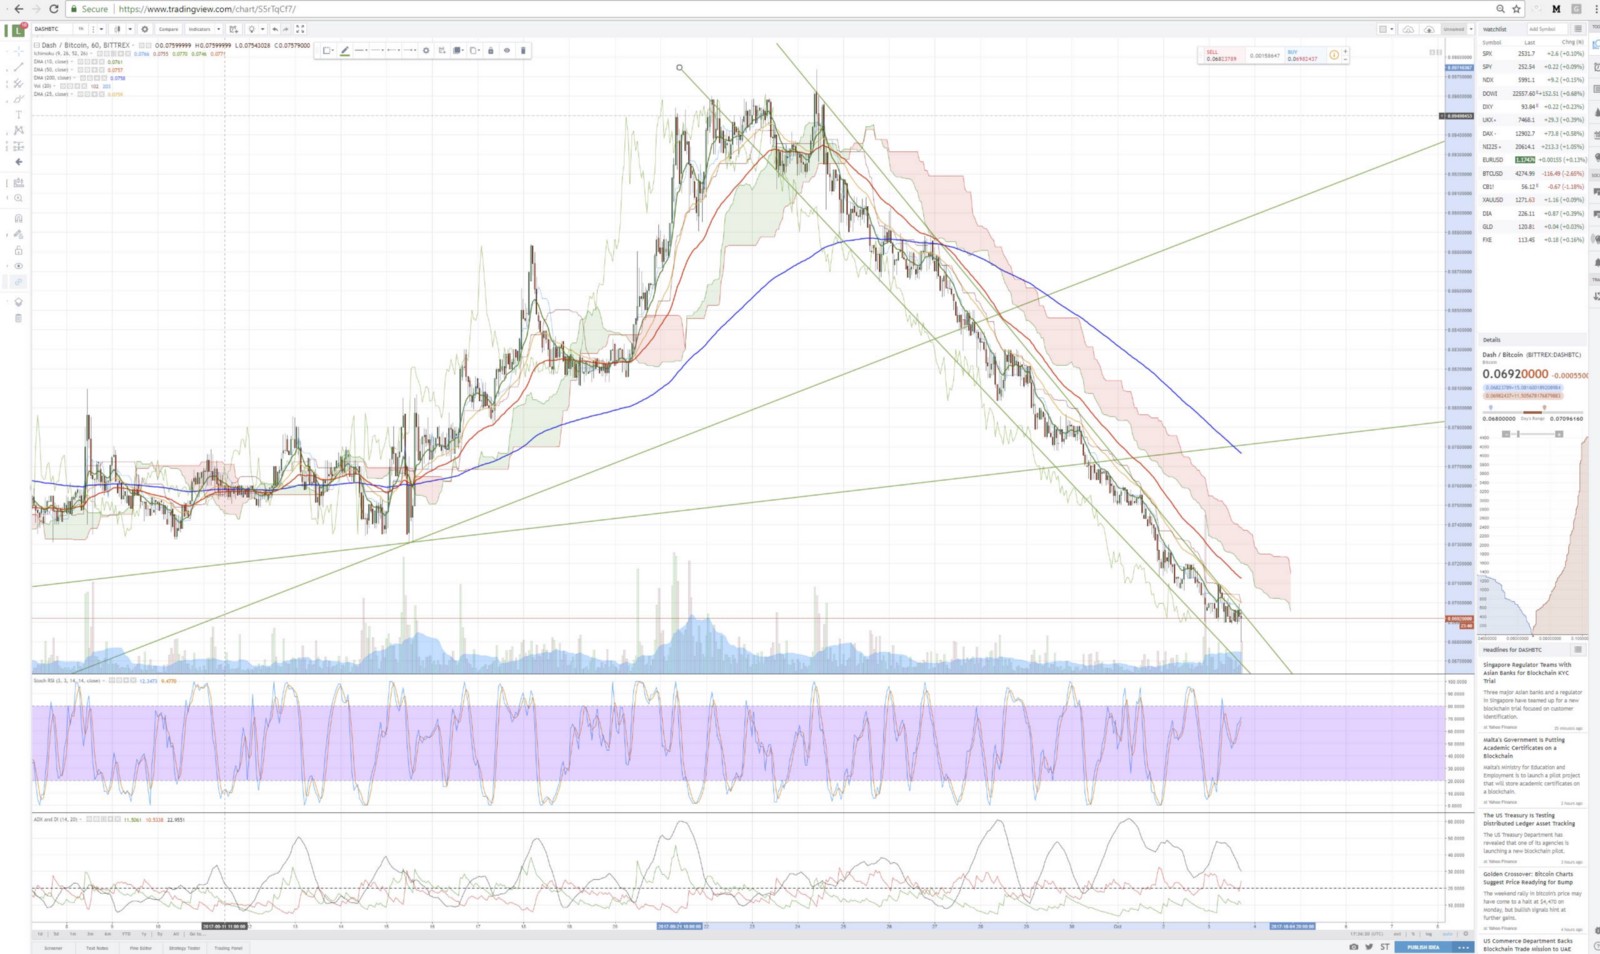Click the candlestick chart style icon
Image resolution: width=1600 pixels, height=954 pixels.
click(x=117, y=29)
